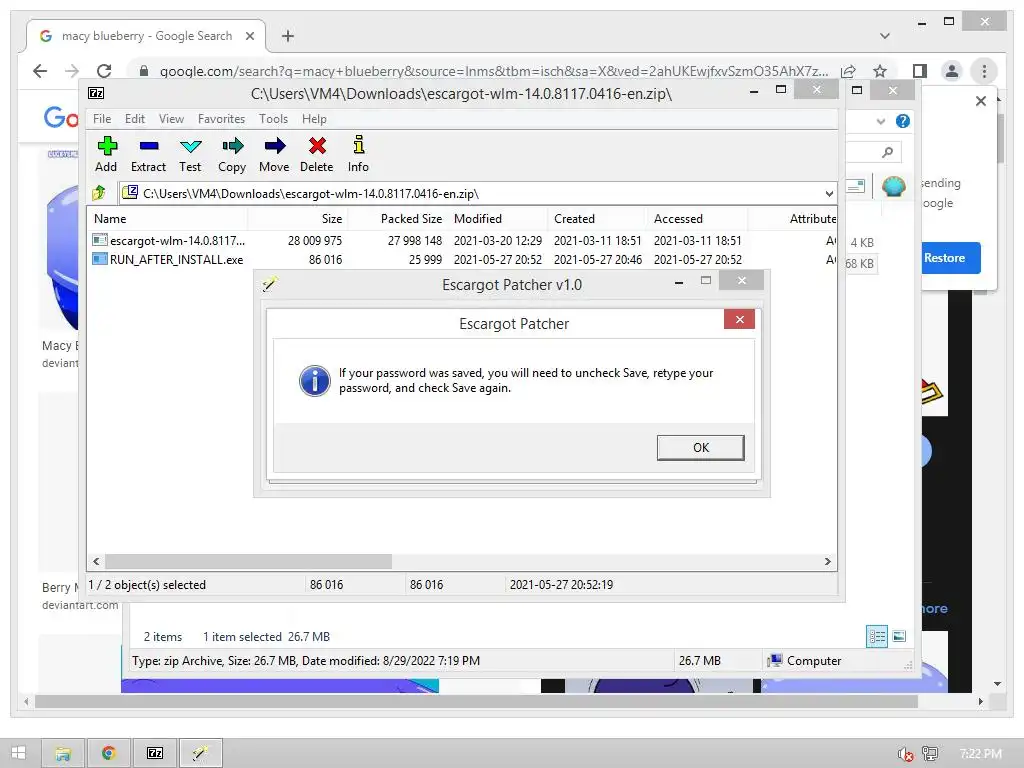
Task: Open Windows Start button
Action: pos(19,753)
